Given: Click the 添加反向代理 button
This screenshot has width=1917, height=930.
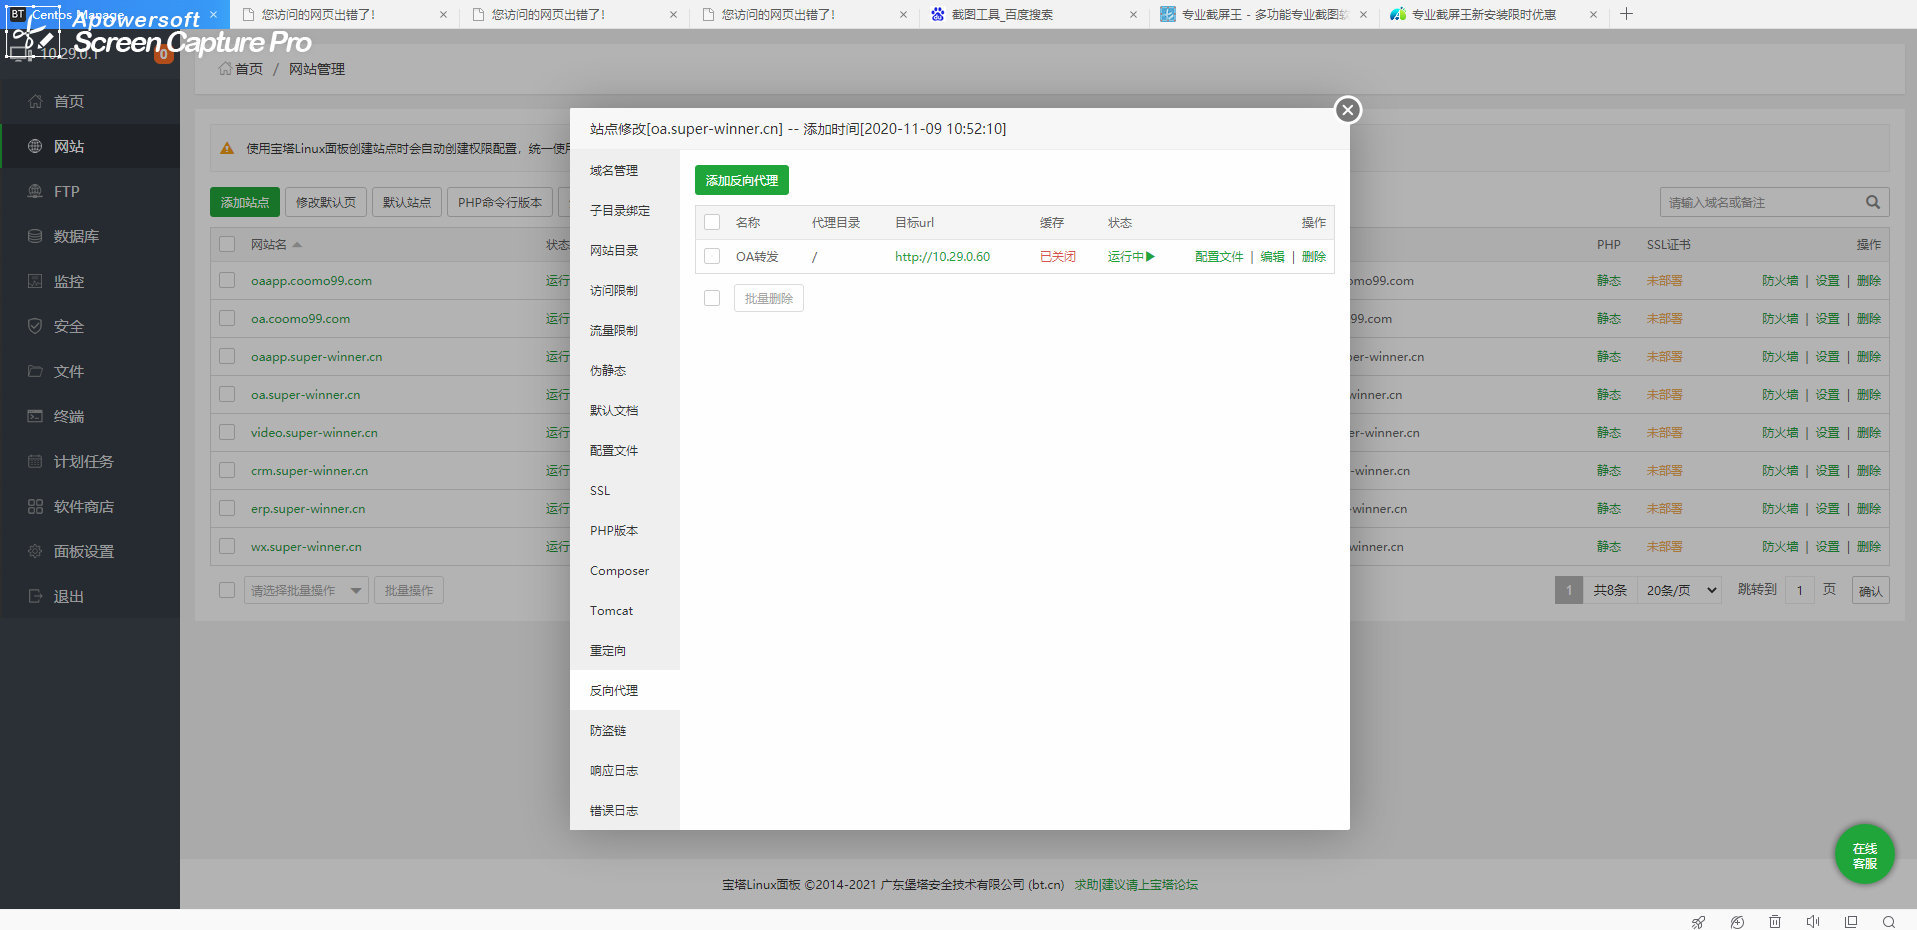Looking at the screenshot, I should tap(742, 180).
